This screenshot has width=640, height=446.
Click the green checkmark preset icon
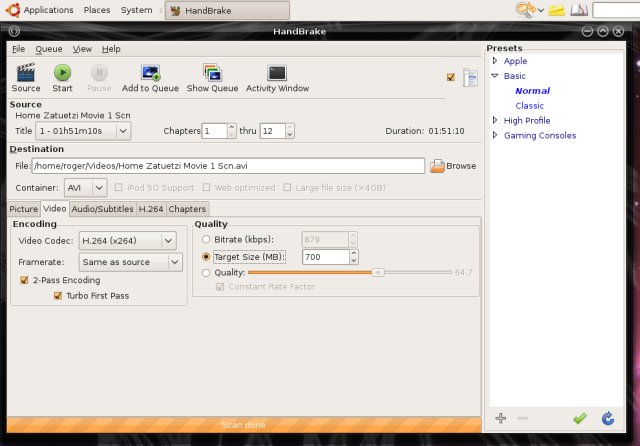pos(579,418)
